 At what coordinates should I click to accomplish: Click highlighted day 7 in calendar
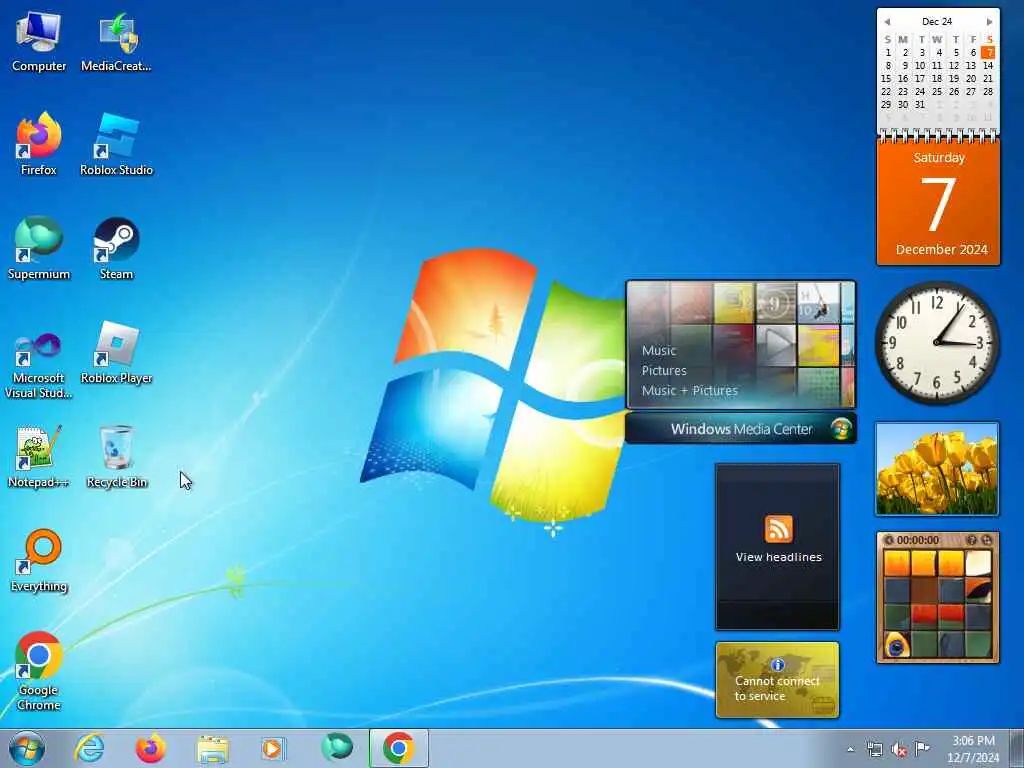989,52
